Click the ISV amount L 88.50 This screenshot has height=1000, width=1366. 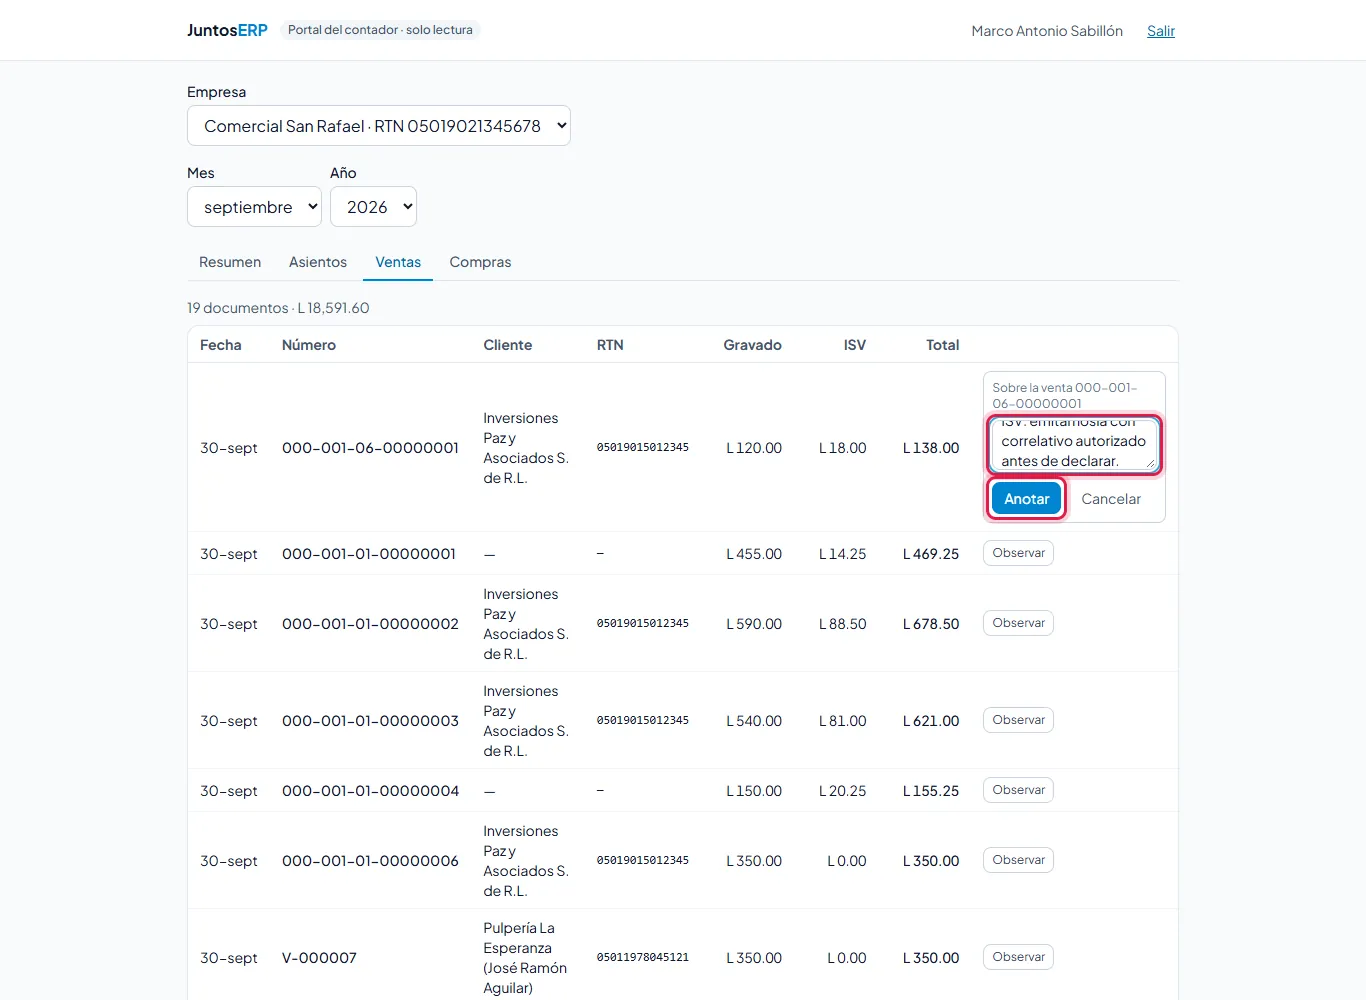(x=843, y=624)
